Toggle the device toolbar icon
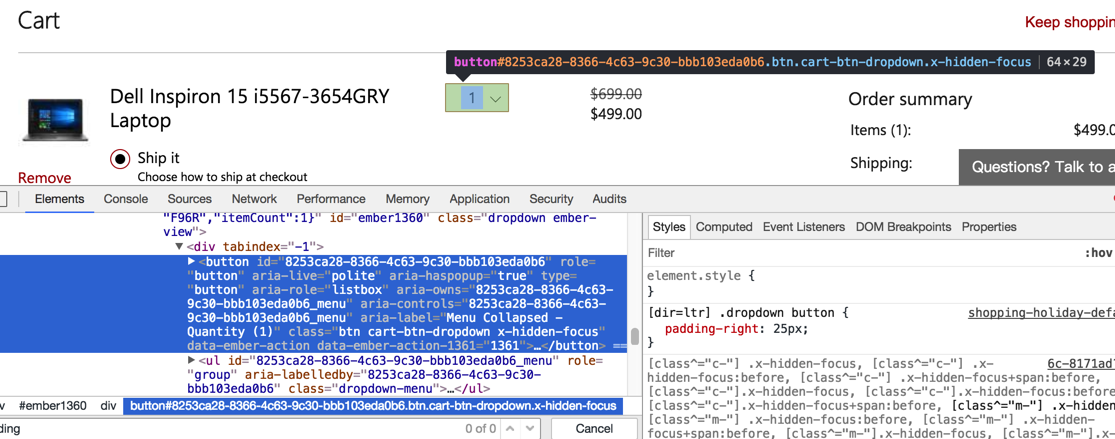 3,199
